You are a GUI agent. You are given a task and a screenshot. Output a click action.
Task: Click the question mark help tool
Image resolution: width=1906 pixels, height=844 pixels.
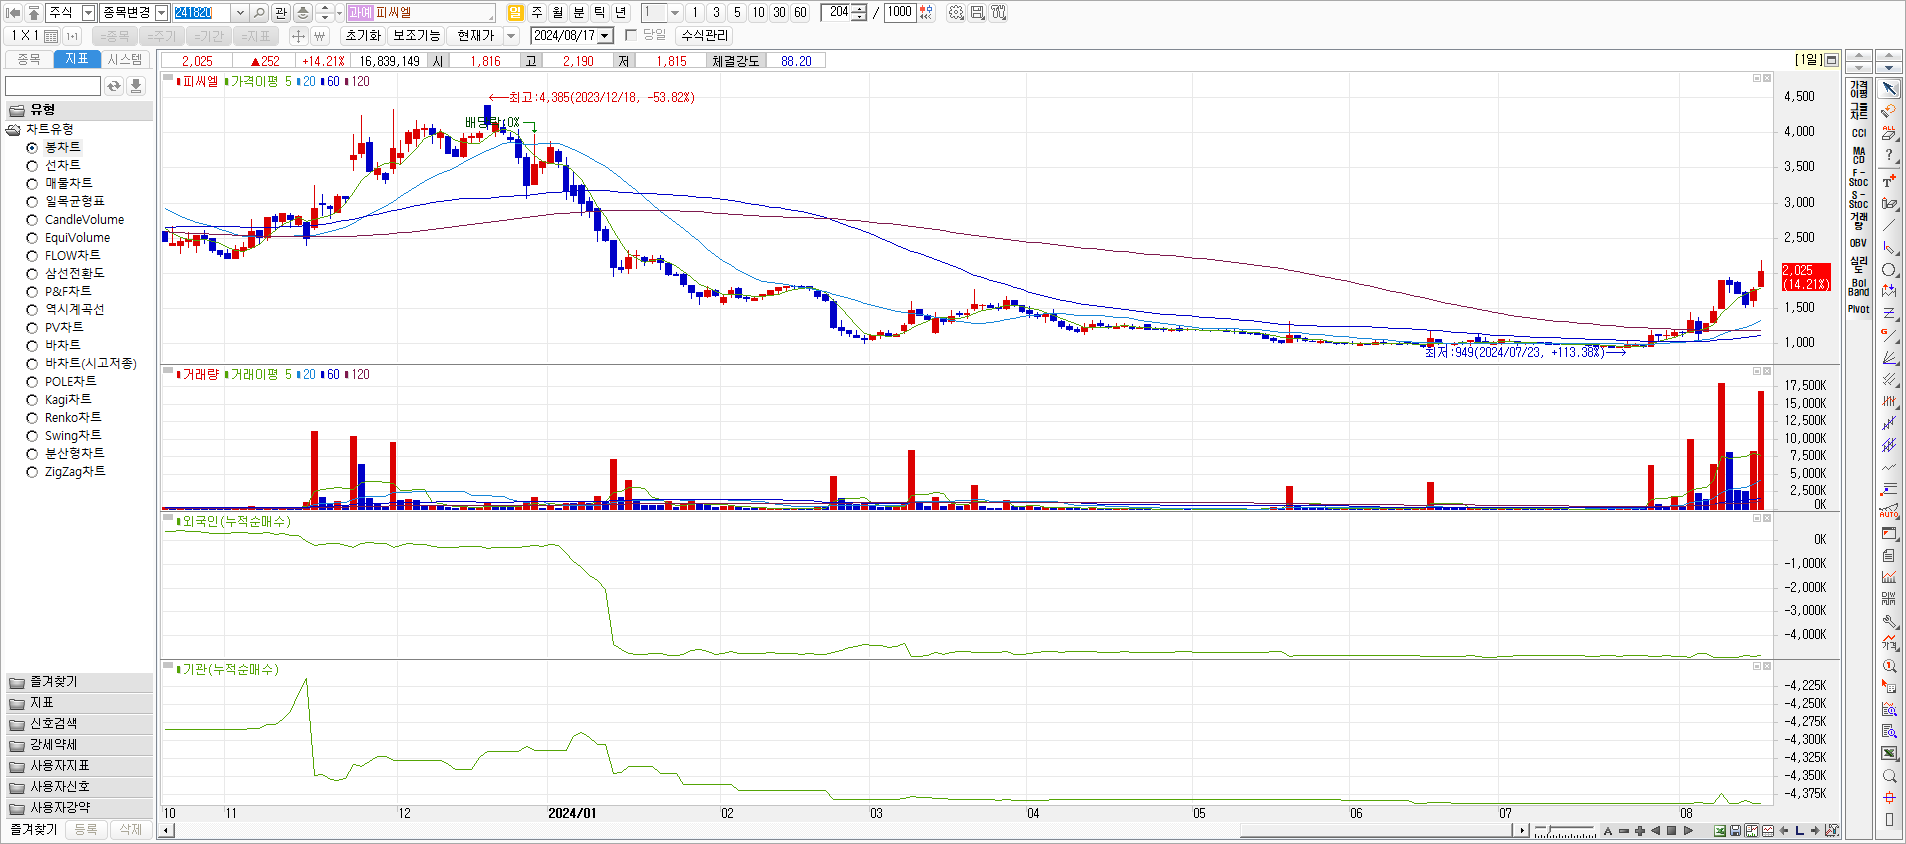tap(1889, 155)
